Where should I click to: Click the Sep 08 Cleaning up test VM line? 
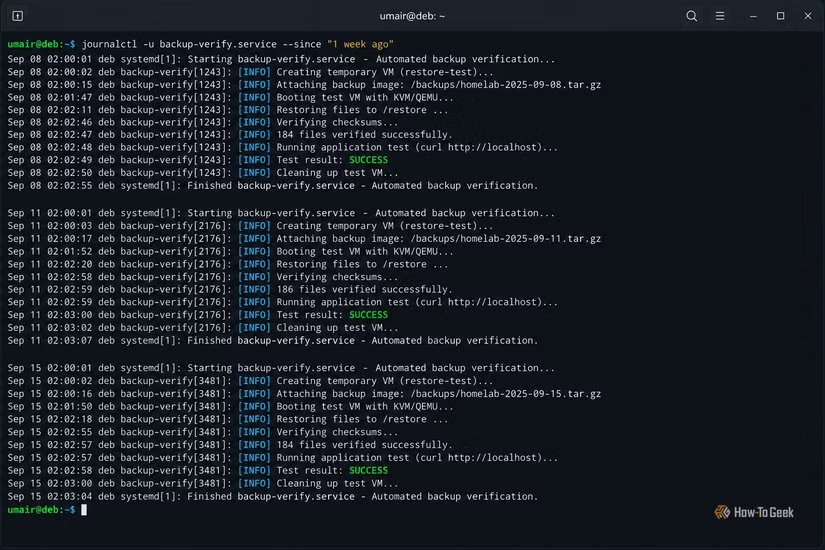point(203,173)
